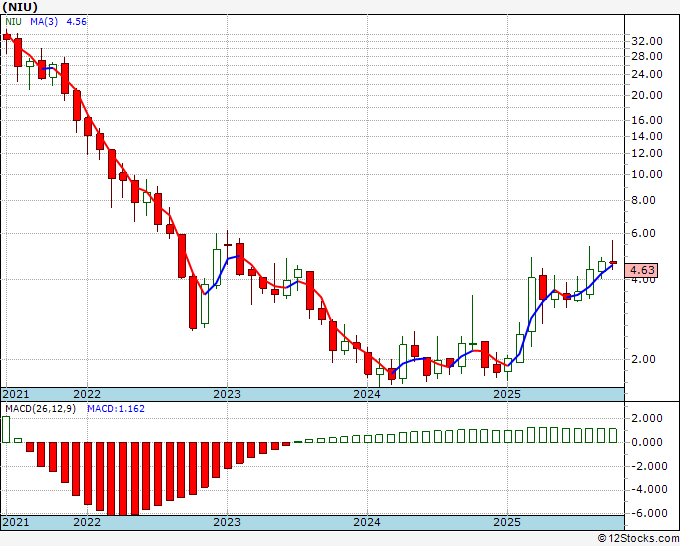
Task: Open the 12Stocks.com copyright link
Action: (638, 539)
